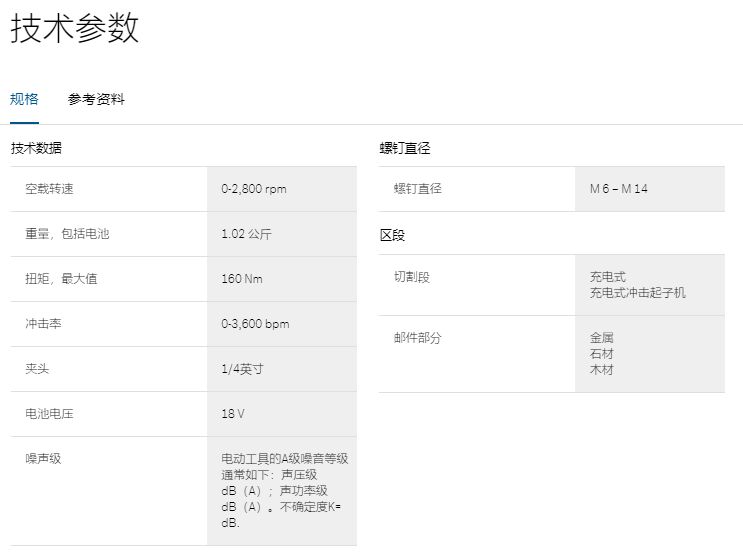Select the 0-2,800 rpm value cell
This screenshot has width=743, height=553.
[x=254, y=189]
